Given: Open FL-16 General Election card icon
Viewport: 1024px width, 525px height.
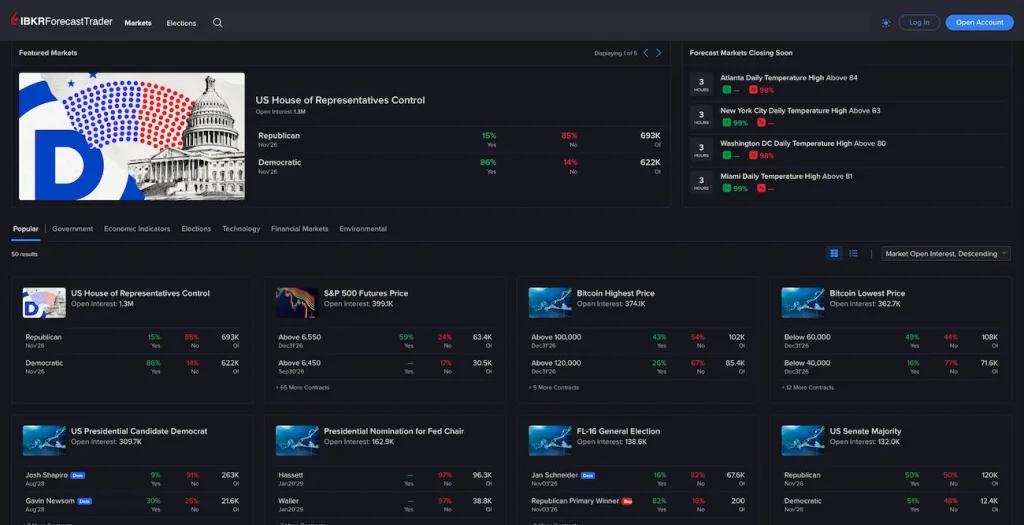Looking at the screenshot, I should tap(550, 441).
